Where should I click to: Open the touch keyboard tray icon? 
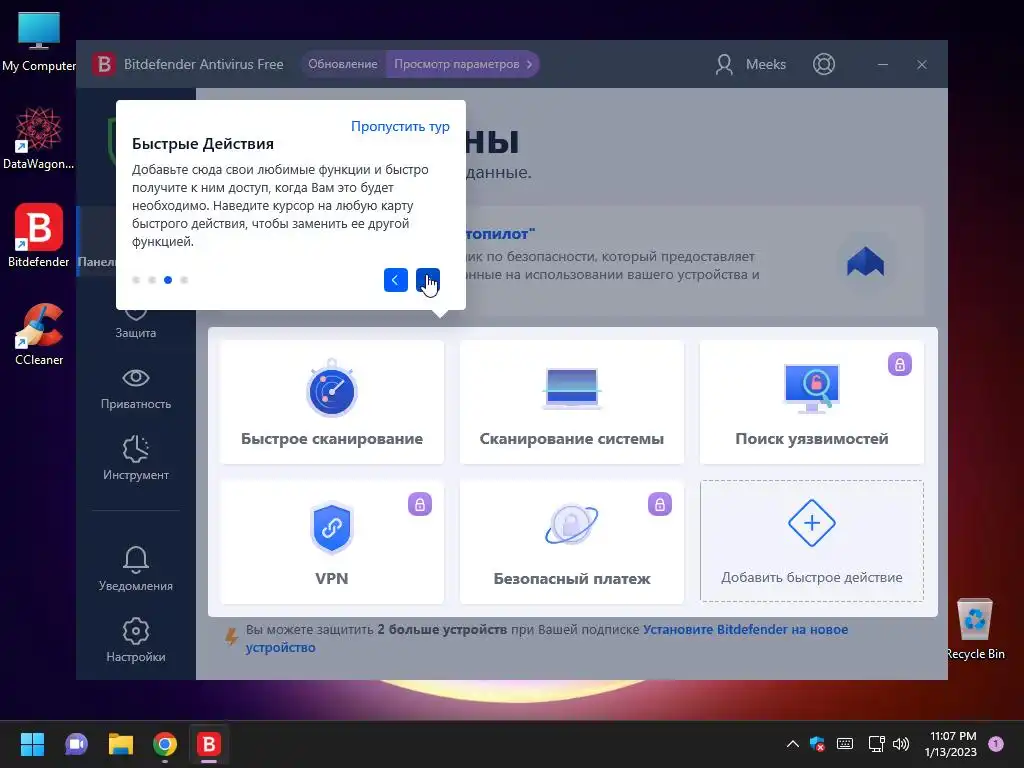(x=844, y=744)
